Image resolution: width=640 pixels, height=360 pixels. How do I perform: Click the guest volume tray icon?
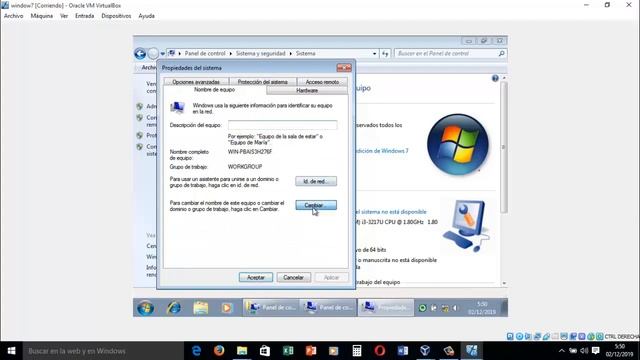coord(456,308)
